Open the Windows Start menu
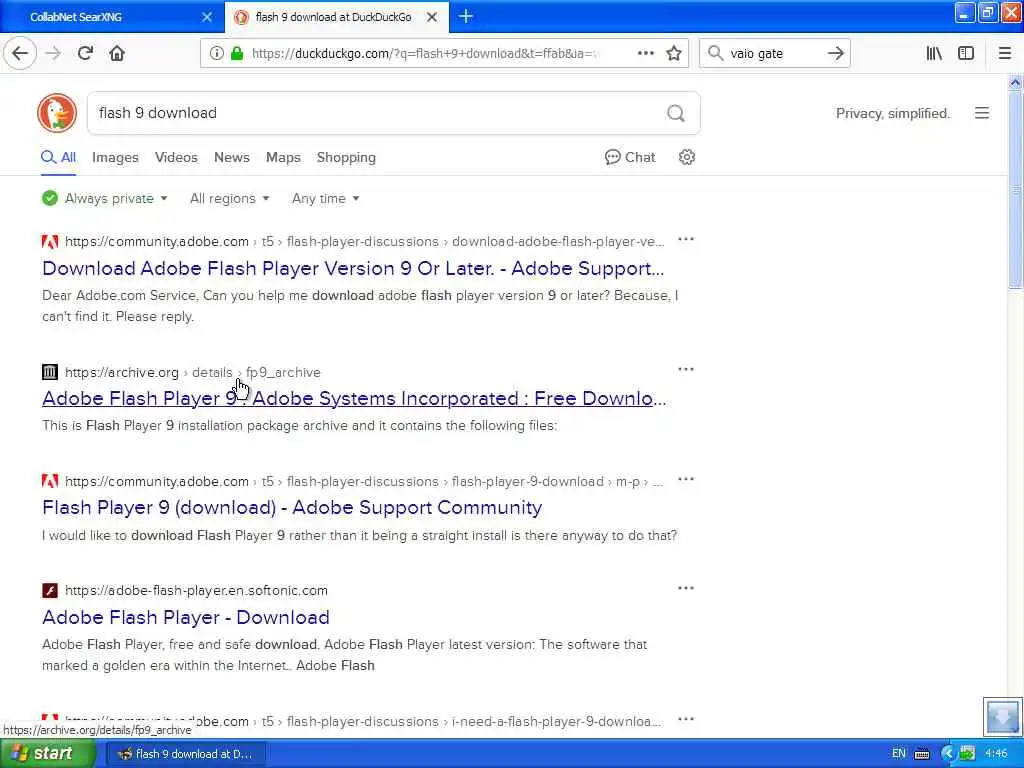 click(48, 754)
